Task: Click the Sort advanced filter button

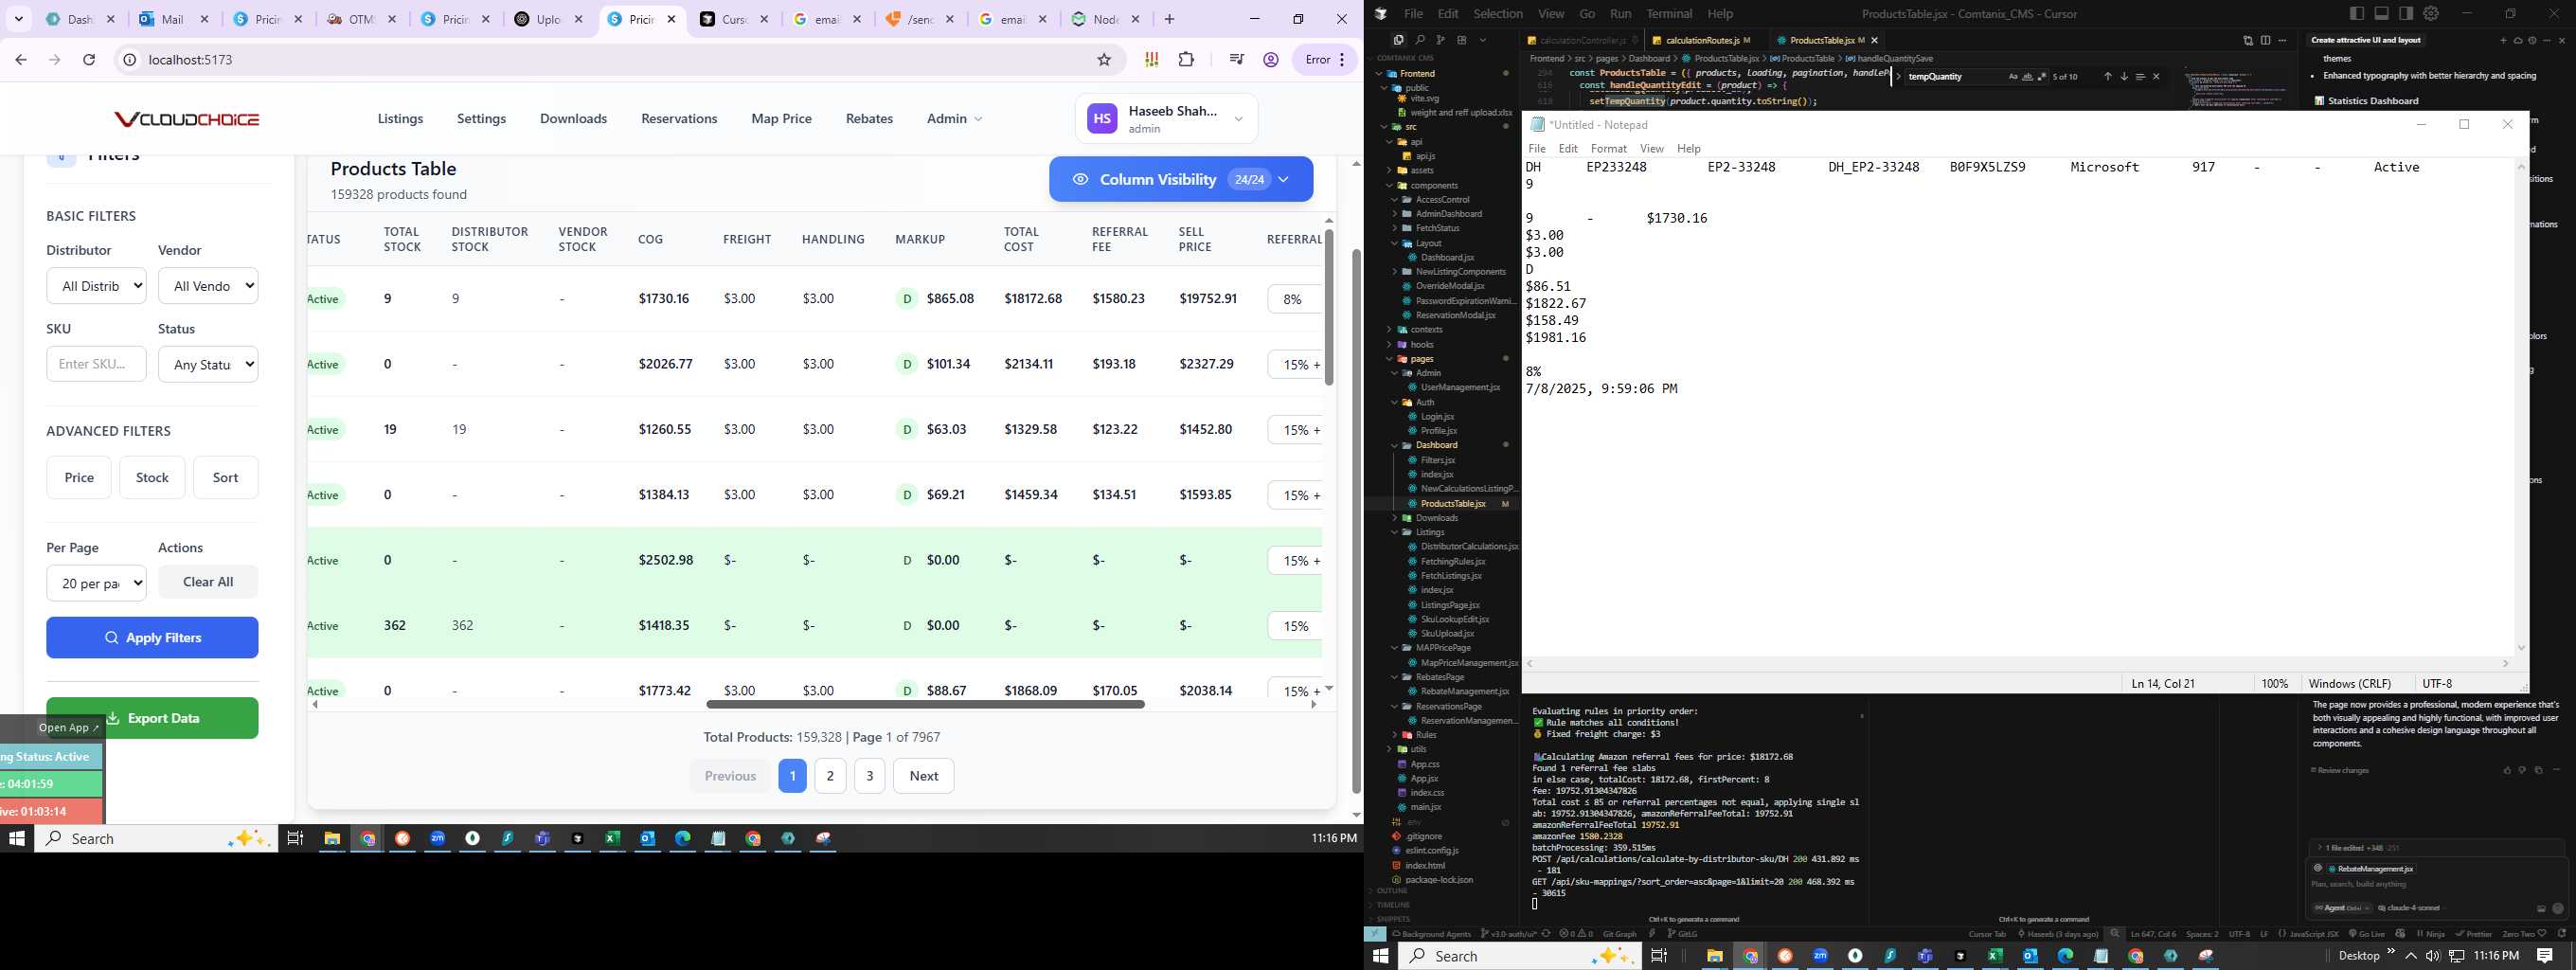Action: (x=225, y=477)
